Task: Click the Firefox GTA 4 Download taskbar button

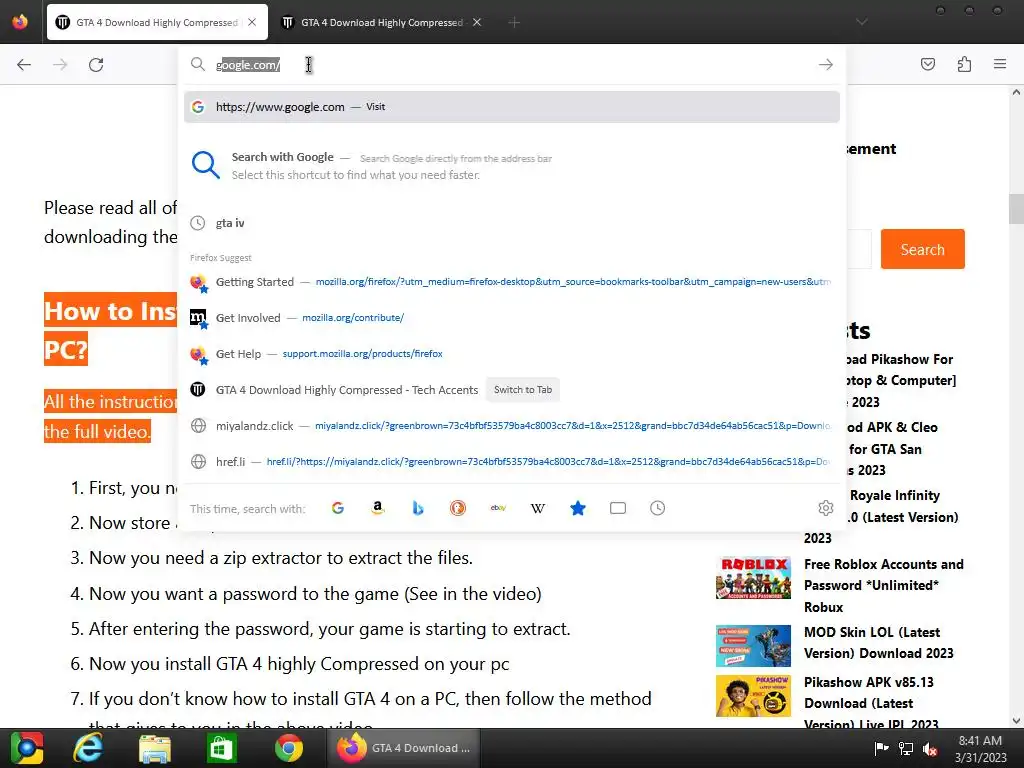Action: click(x=404, y=748)
